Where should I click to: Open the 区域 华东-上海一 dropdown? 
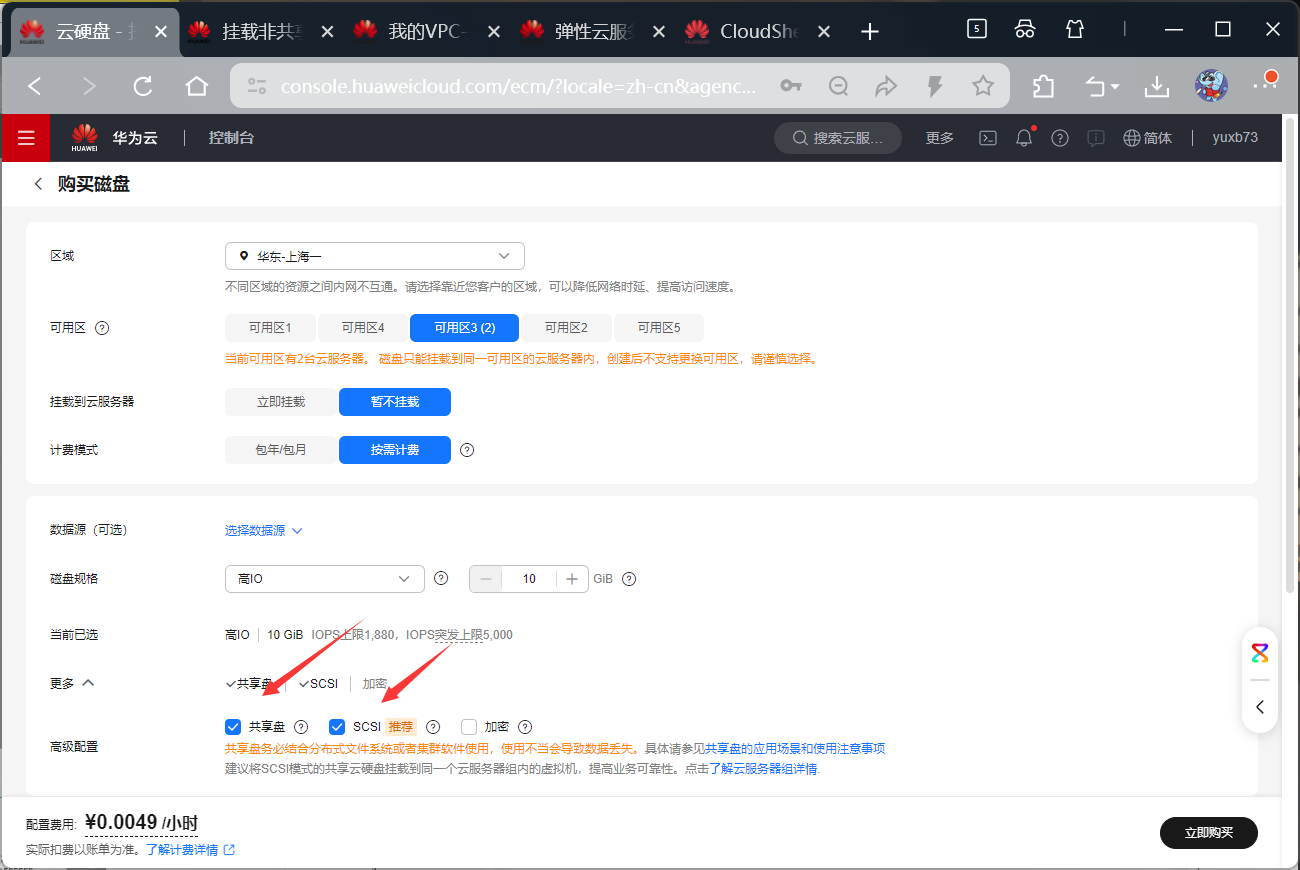point(375,256)
